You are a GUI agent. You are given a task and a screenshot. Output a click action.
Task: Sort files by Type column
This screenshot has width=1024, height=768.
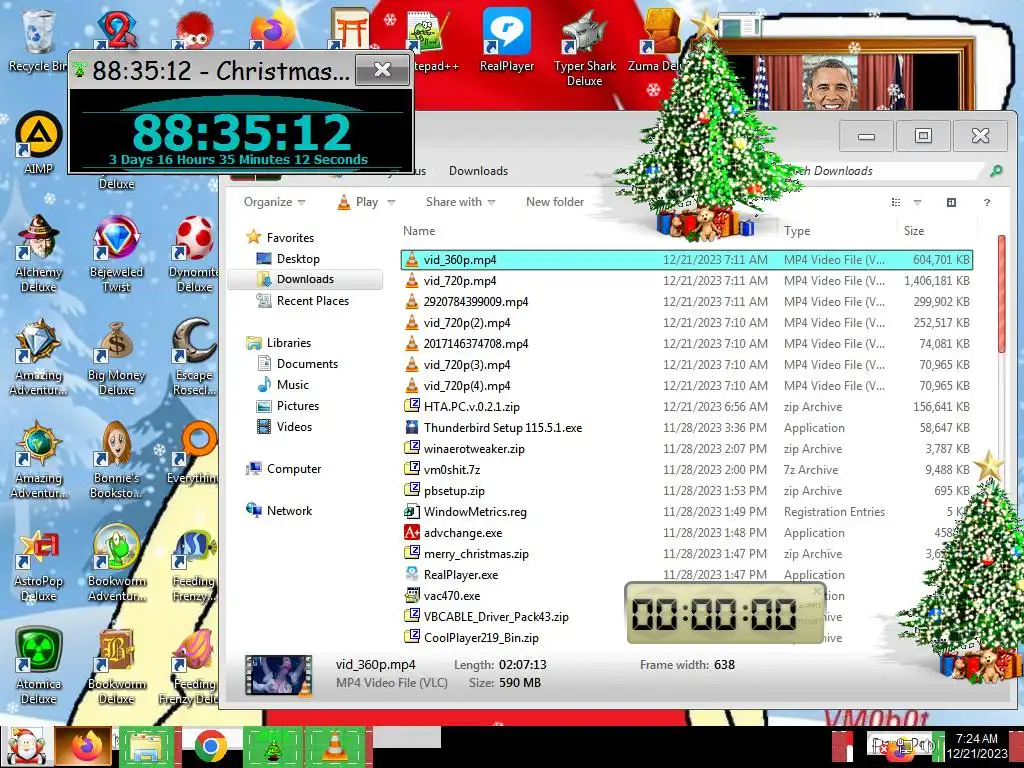pyautogui.click(x=797, y=231)
